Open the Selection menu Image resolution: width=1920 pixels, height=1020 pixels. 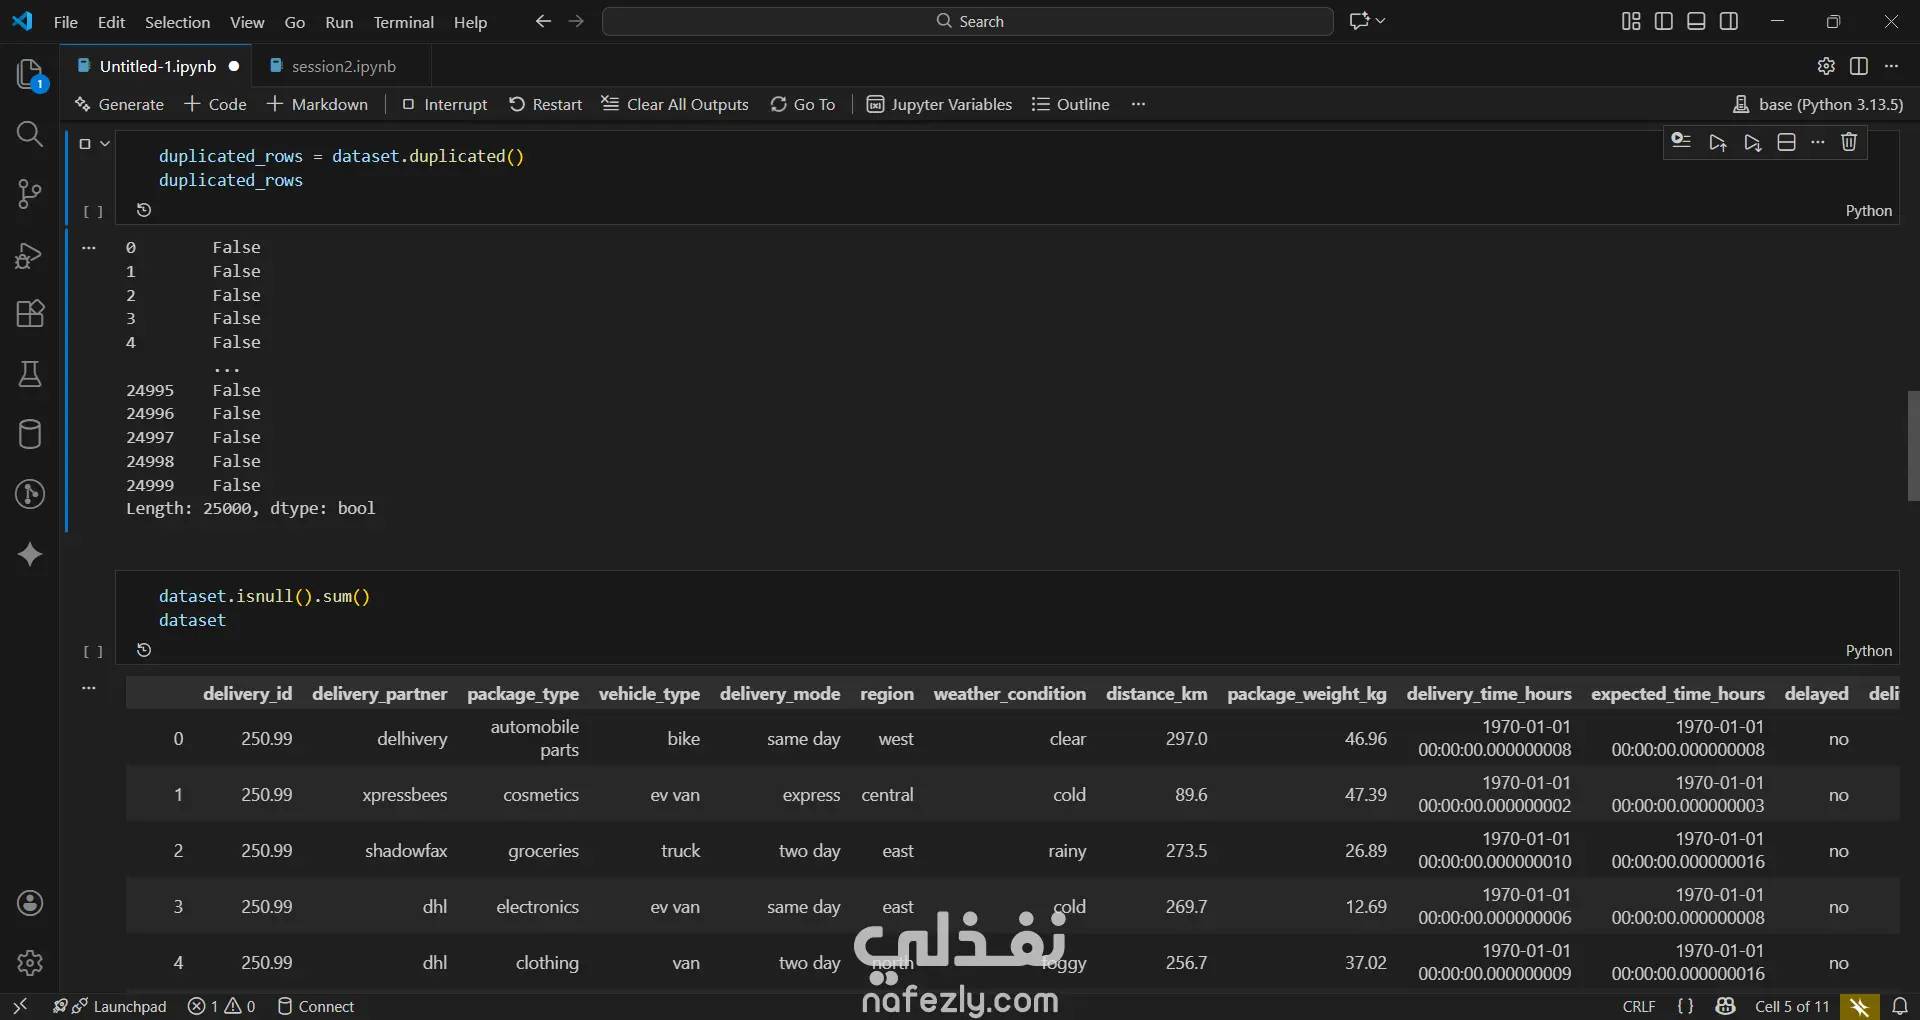pyautogui.click(x=177, y=22)
